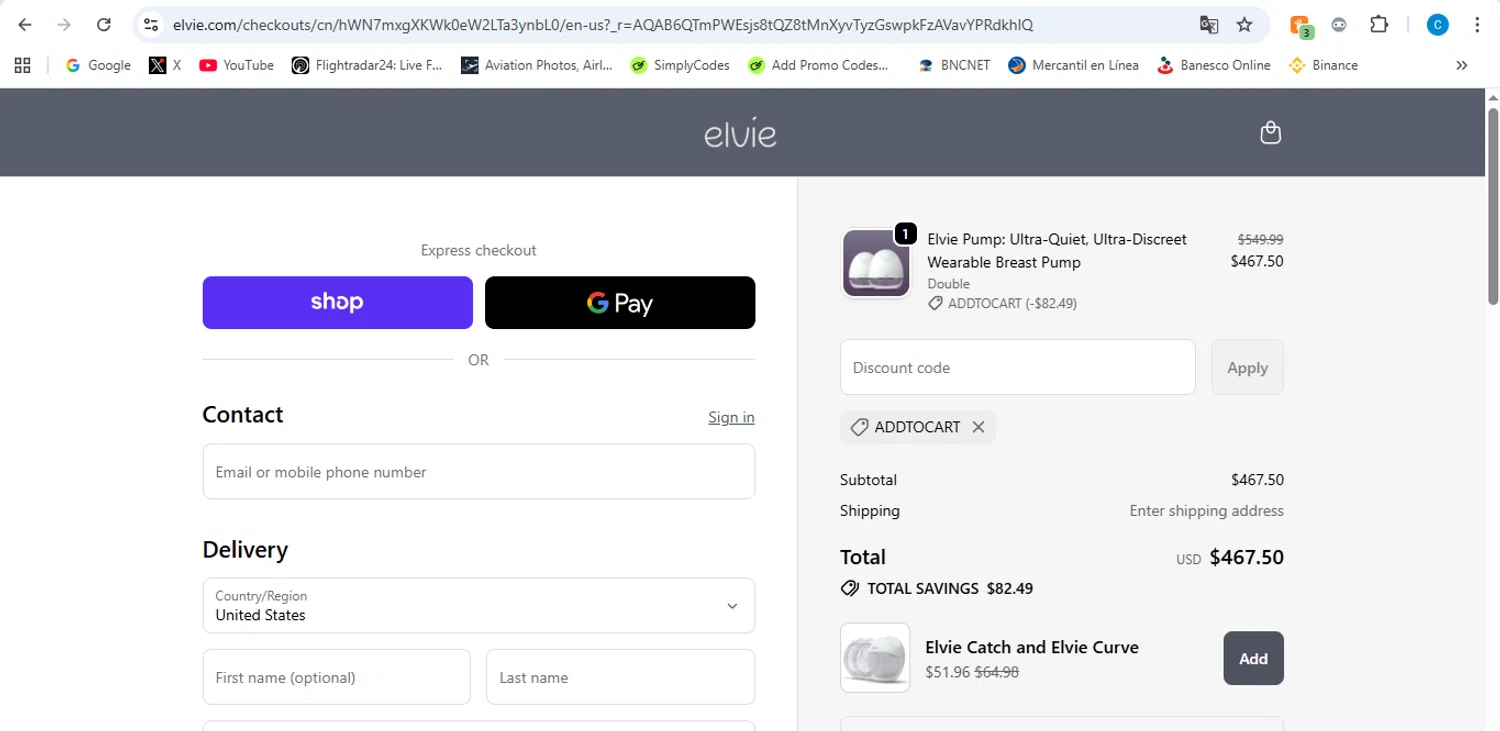Open the Chrome profile avatar
The image size is (1500, 731).
point(1437,25)
